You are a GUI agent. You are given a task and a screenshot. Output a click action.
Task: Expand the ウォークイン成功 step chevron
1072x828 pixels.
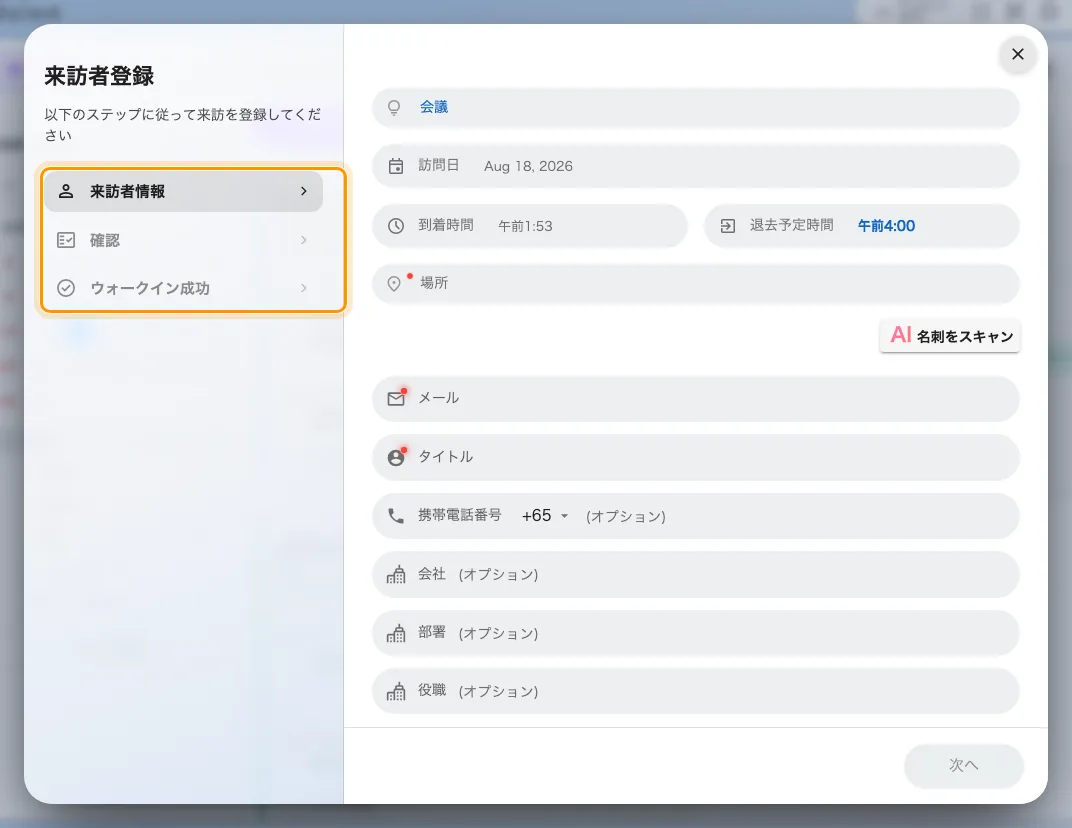click(x=304, y=288)
